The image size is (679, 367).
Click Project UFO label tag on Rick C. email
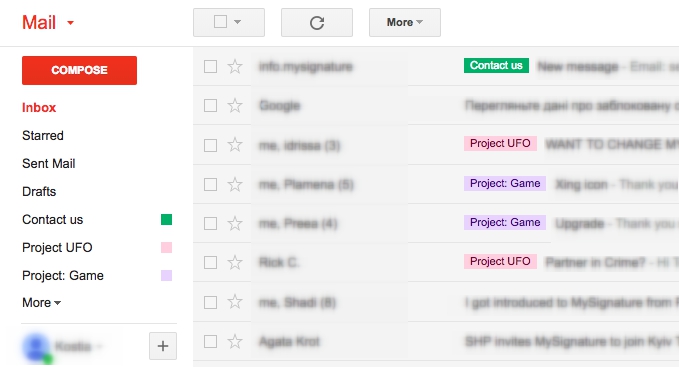click(500, 261)
